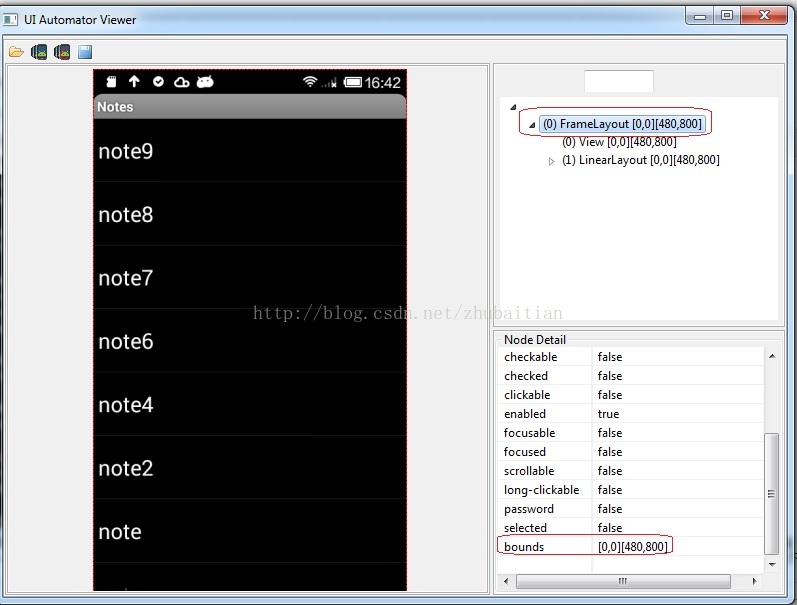Click Node Detail scroll up arrow

(x=772, y=356)
